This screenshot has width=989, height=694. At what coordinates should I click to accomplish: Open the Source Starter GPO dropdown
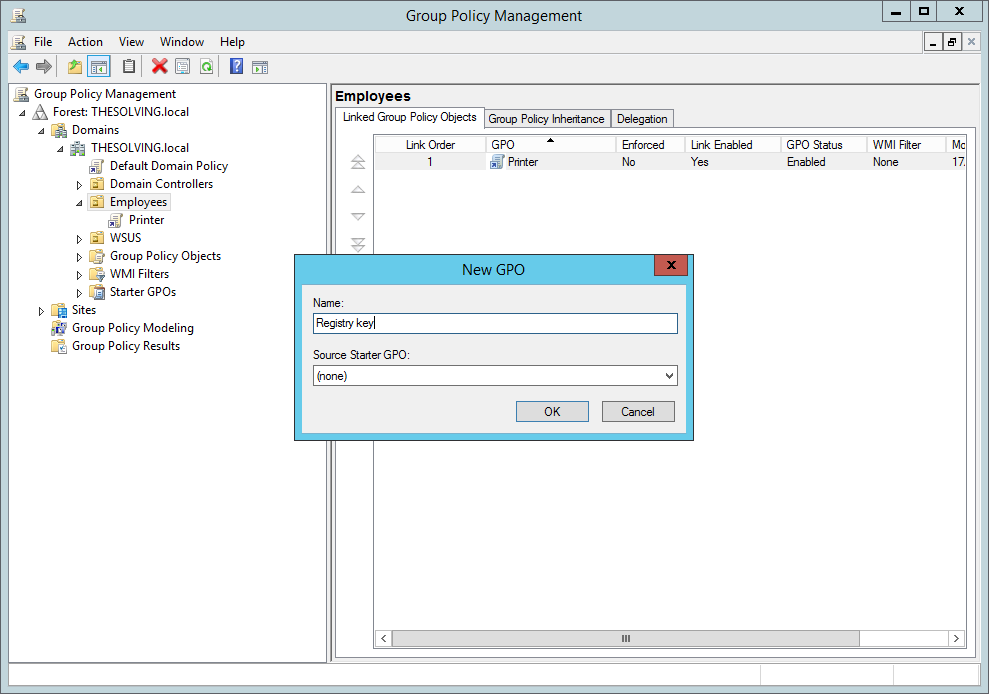[667, 376]
